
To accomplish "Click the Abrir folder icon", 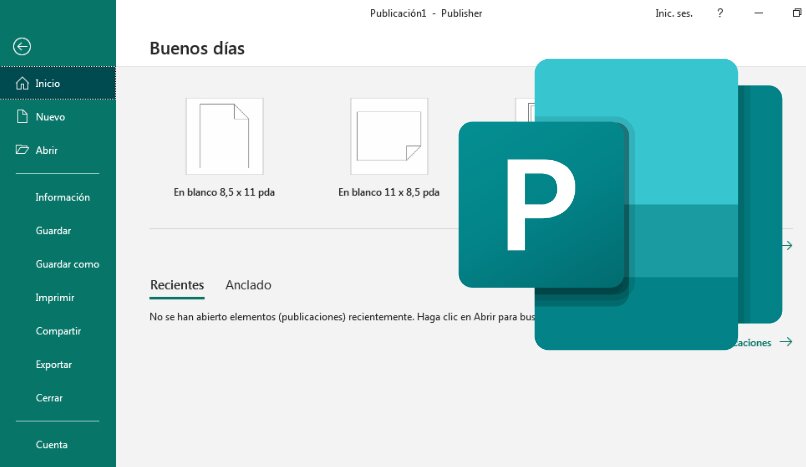I will point(22,150).
